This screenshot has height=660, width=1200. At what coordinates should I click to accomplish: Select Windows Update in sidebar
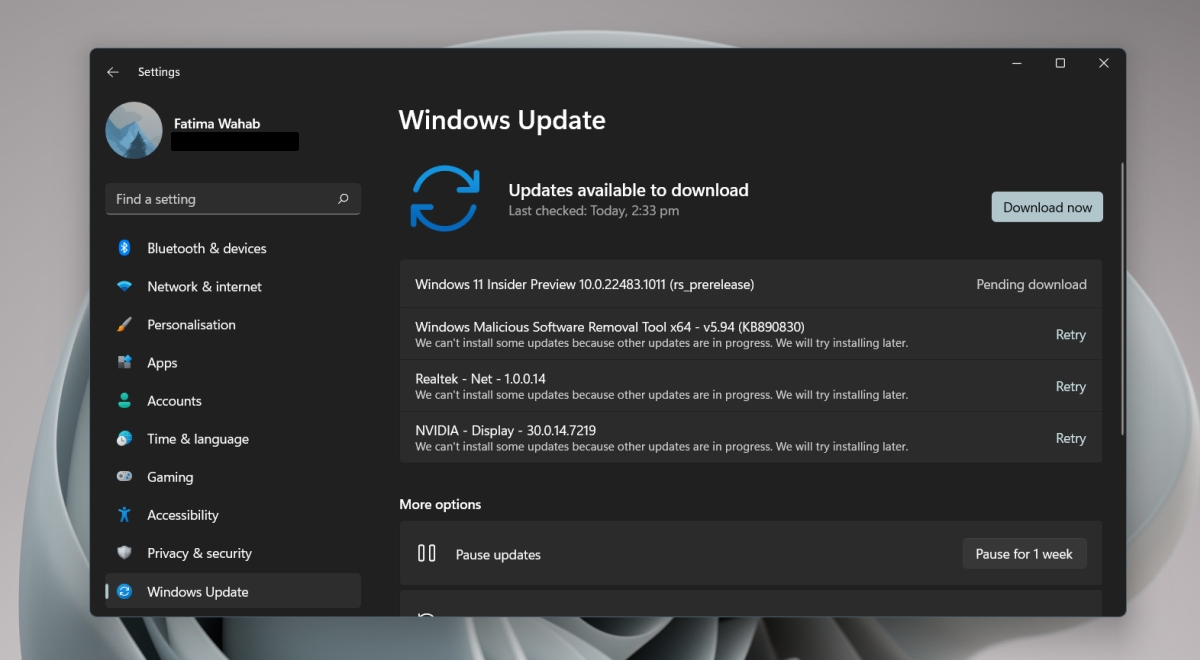[x=233, y=591]
